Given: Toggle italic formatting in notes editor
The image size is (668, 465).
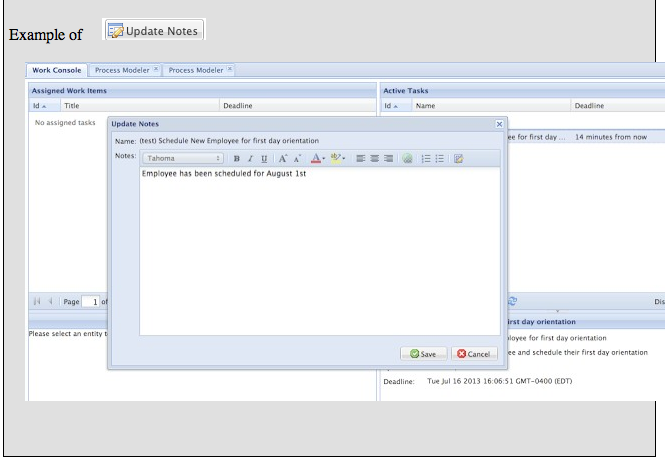Looking at the screenshot, I should coord(250,159).
